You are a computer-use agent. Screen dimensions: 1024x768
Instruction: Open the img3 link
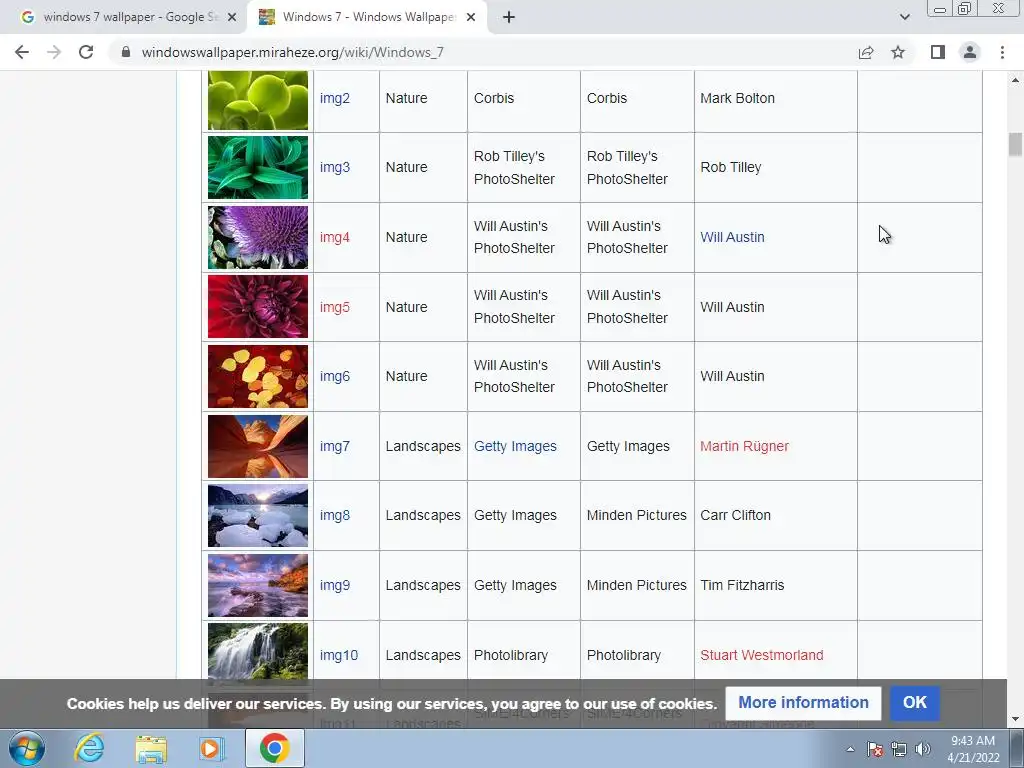tap(335, 167)
